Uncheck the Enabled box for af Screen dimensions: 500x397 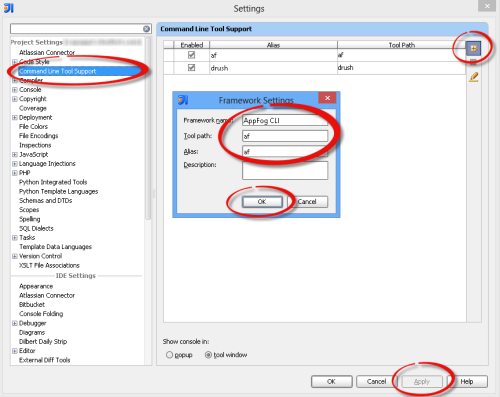click(x=191, y=55)
